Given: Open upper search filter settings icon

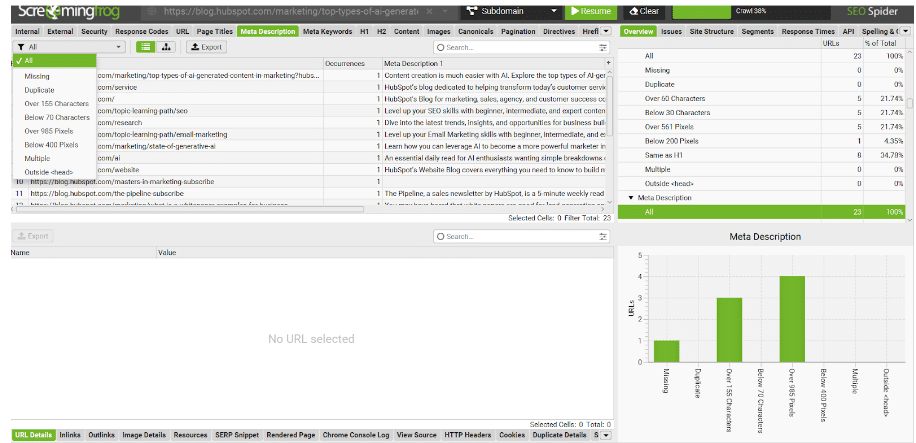Looking at the screenshot, I should 602,47.
